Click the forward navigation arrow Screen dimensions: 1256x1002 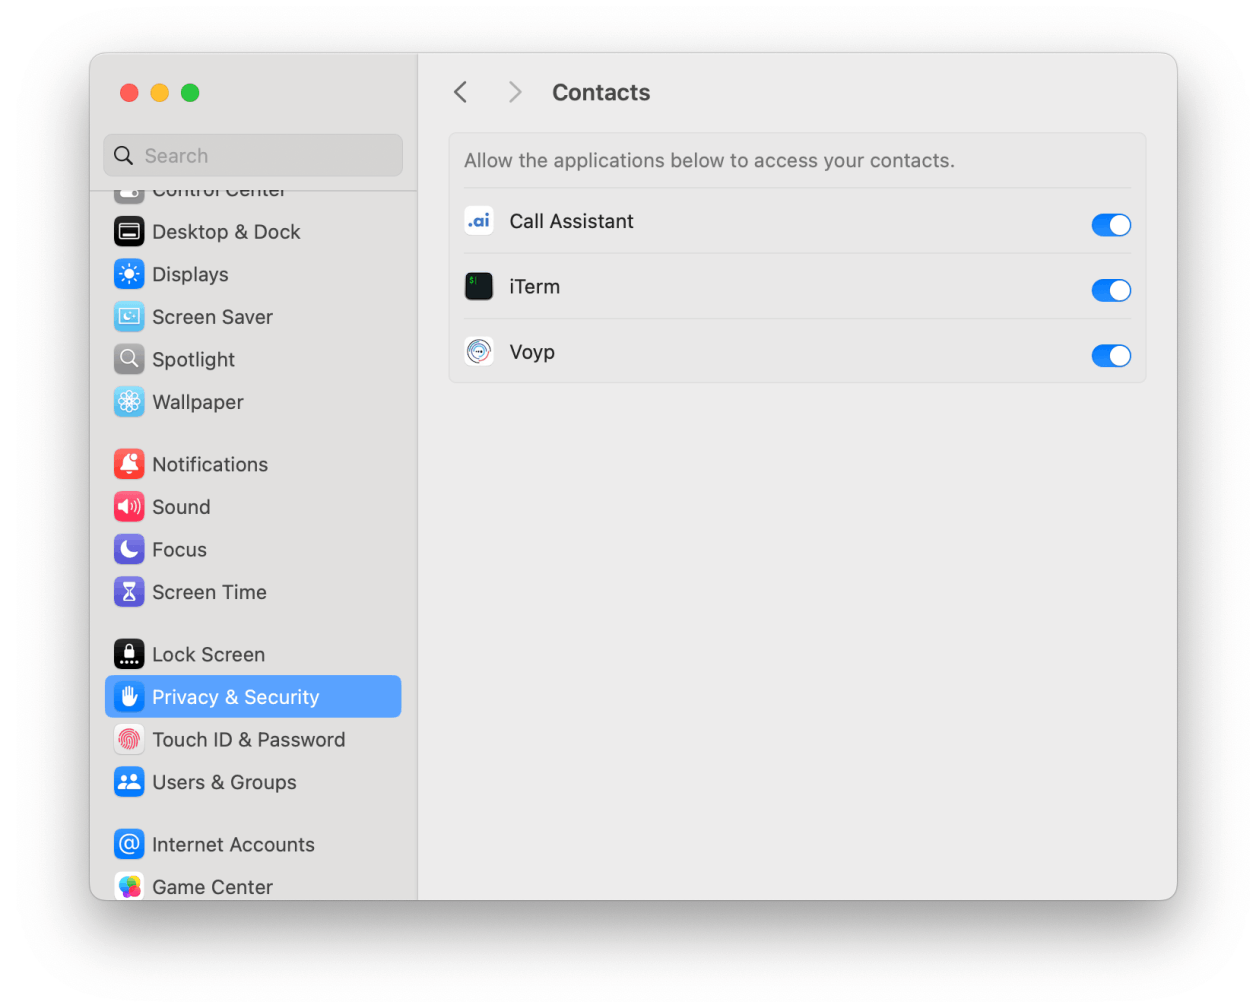pos(514,91)
